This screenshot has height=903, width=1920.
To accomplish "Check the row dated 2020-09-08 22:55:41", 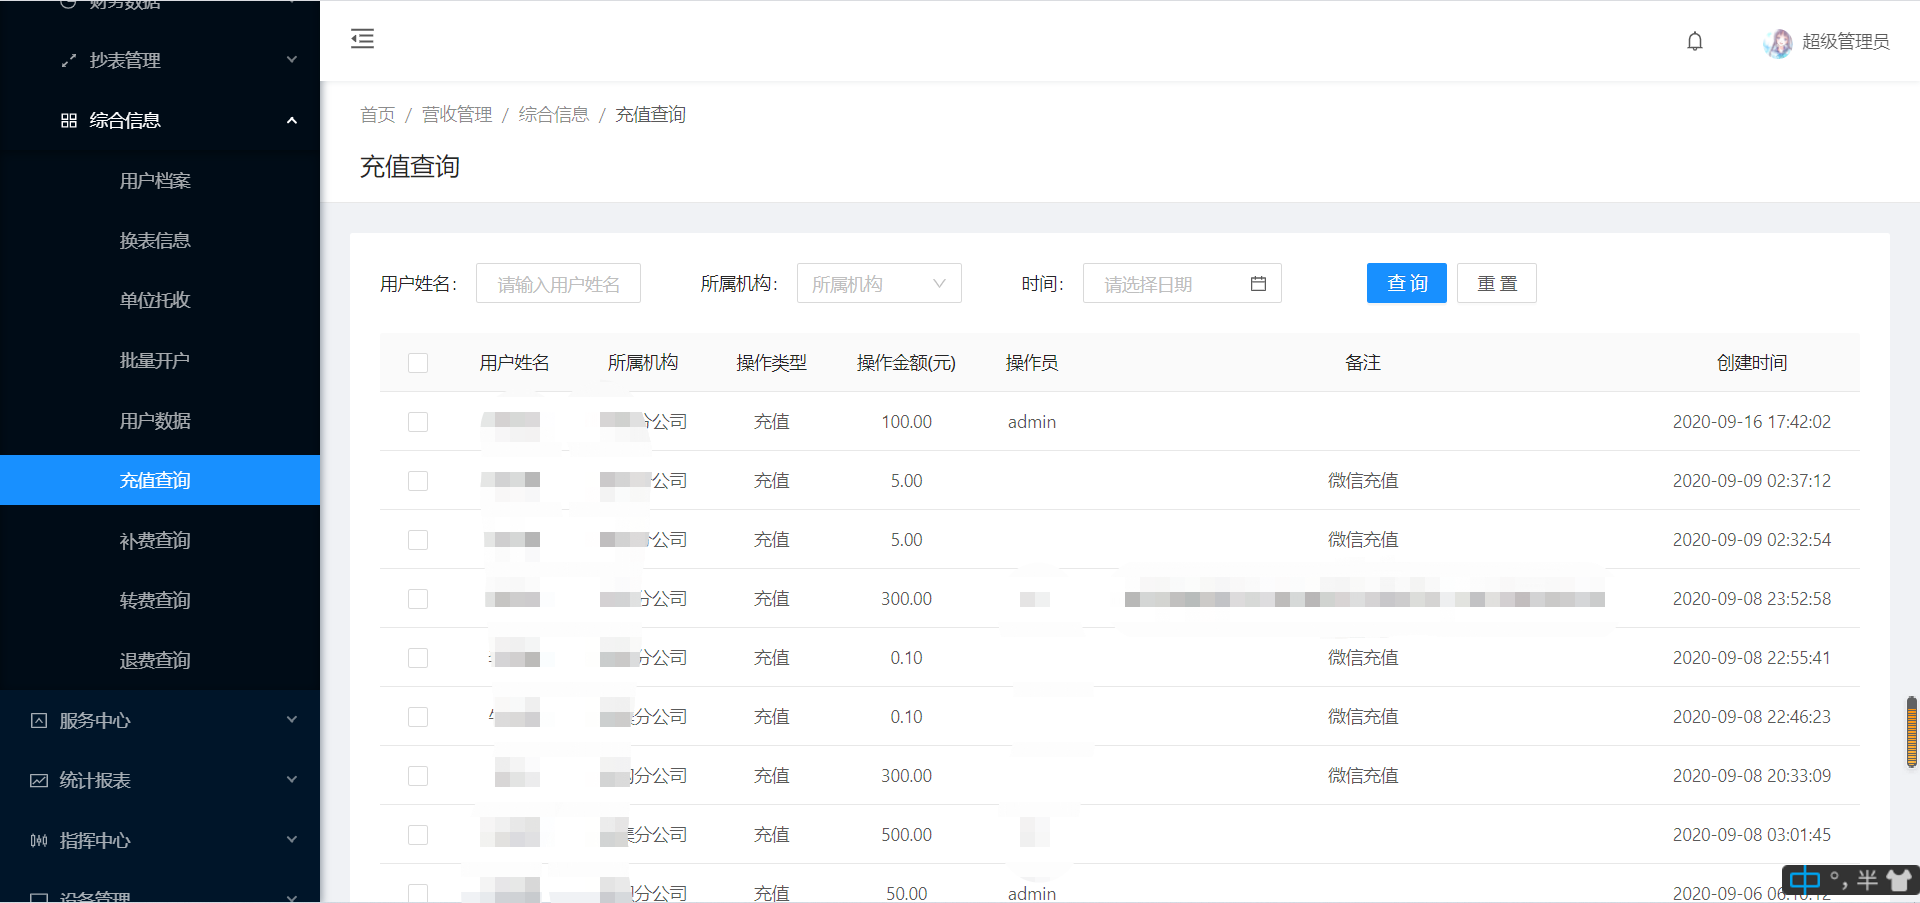I will coord(418,658).
